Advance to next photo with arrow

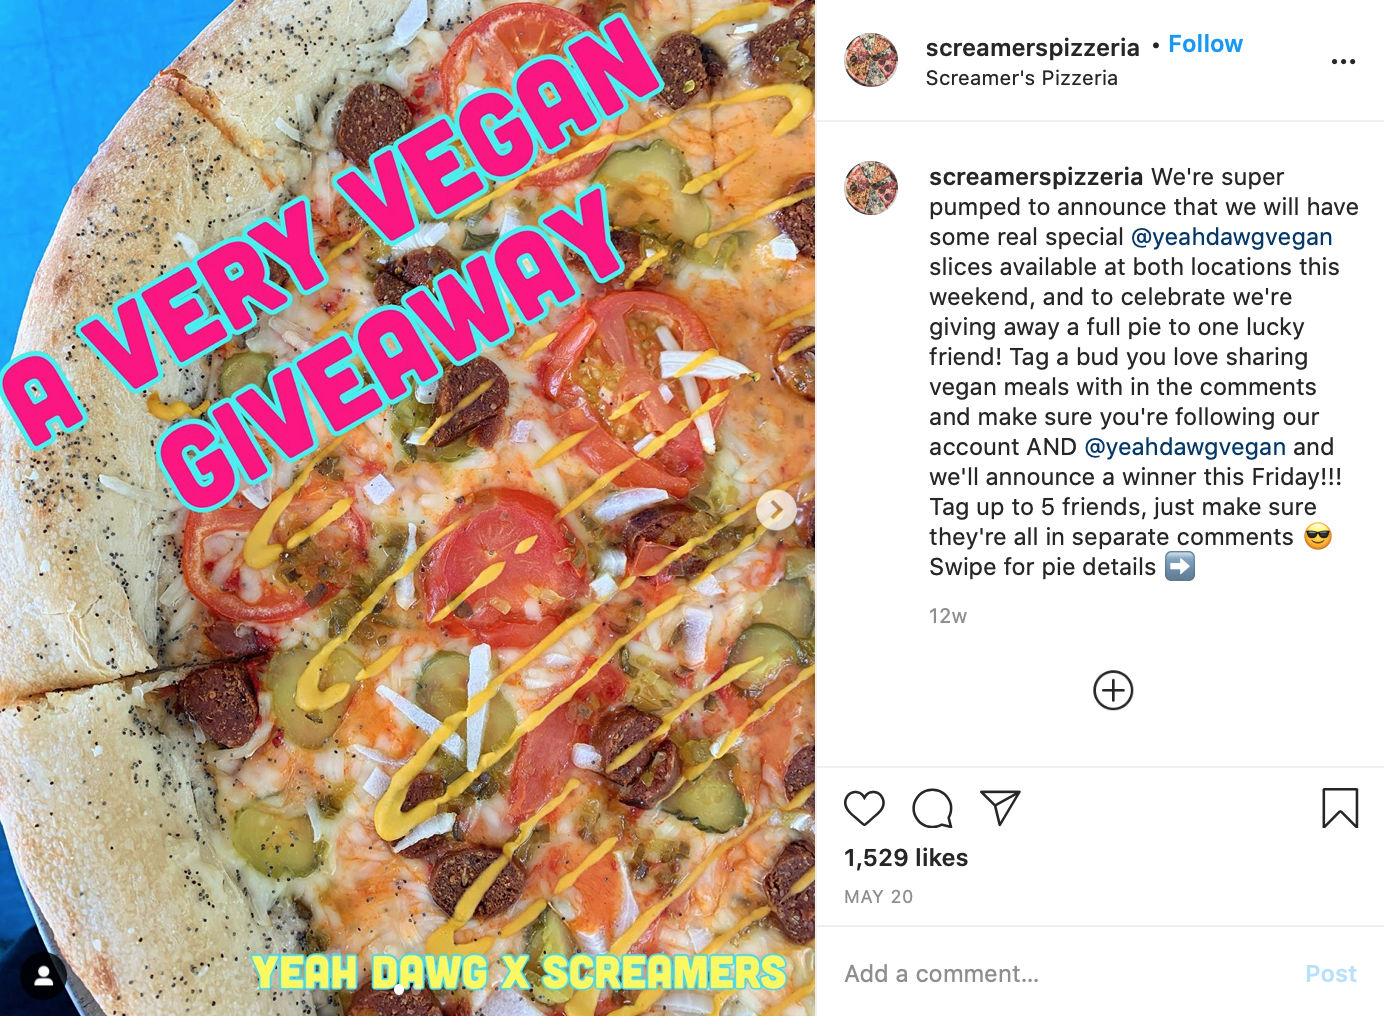pos(776,510)
